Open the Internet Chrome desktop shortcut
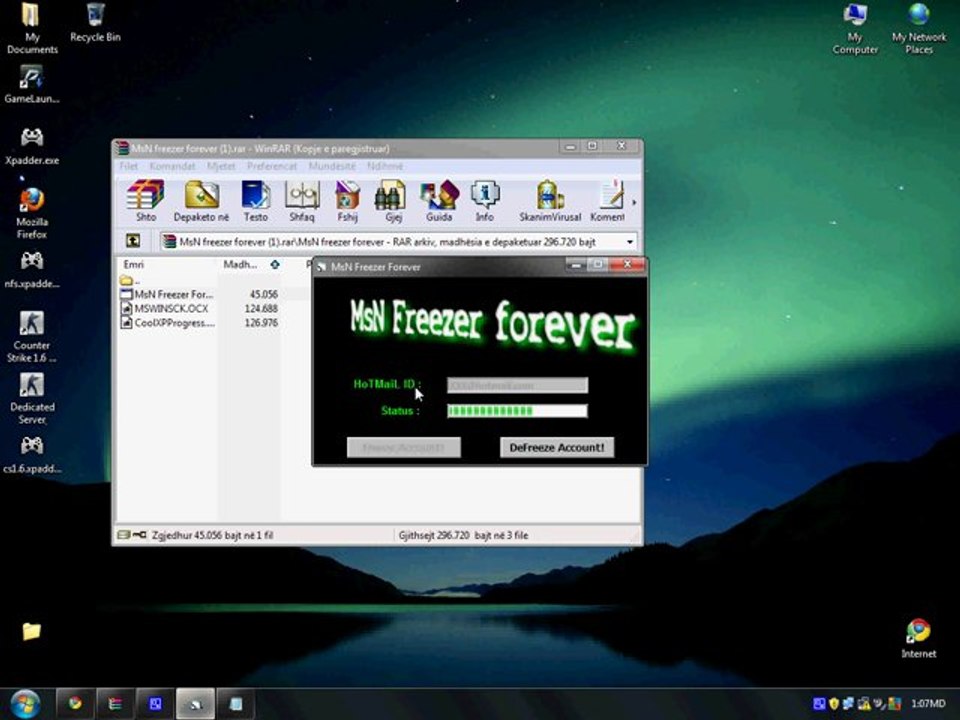This screenshot has width=960, height=720. 918,638
